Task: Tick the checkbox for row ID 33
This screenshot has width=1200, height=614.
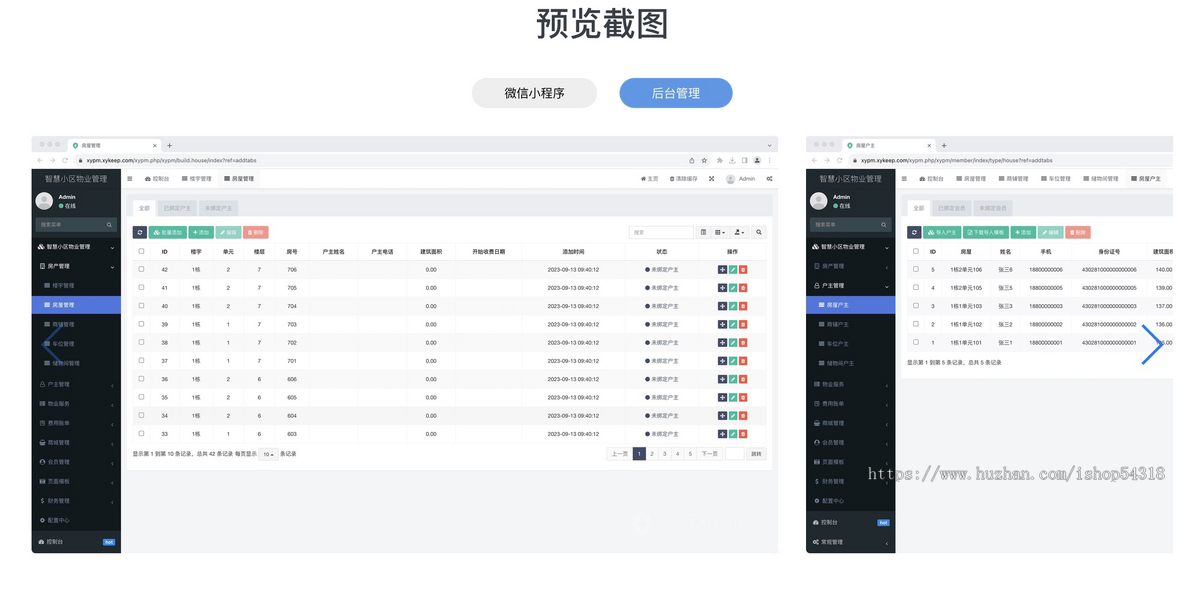Action: 141,433
